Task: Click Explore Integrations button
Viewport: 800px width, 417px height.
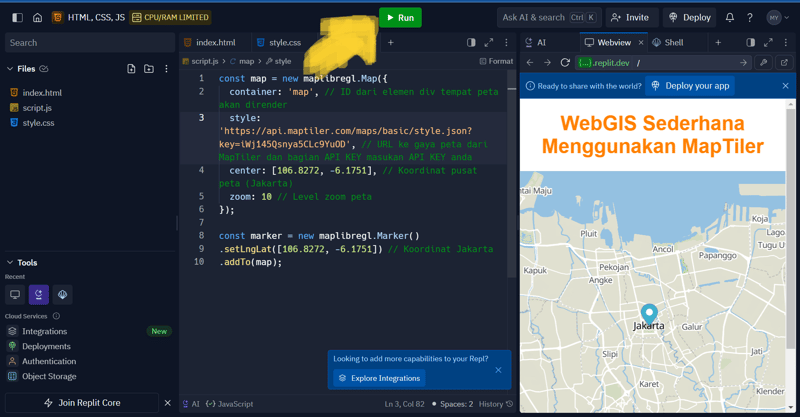Action: [x=379, y=378]
